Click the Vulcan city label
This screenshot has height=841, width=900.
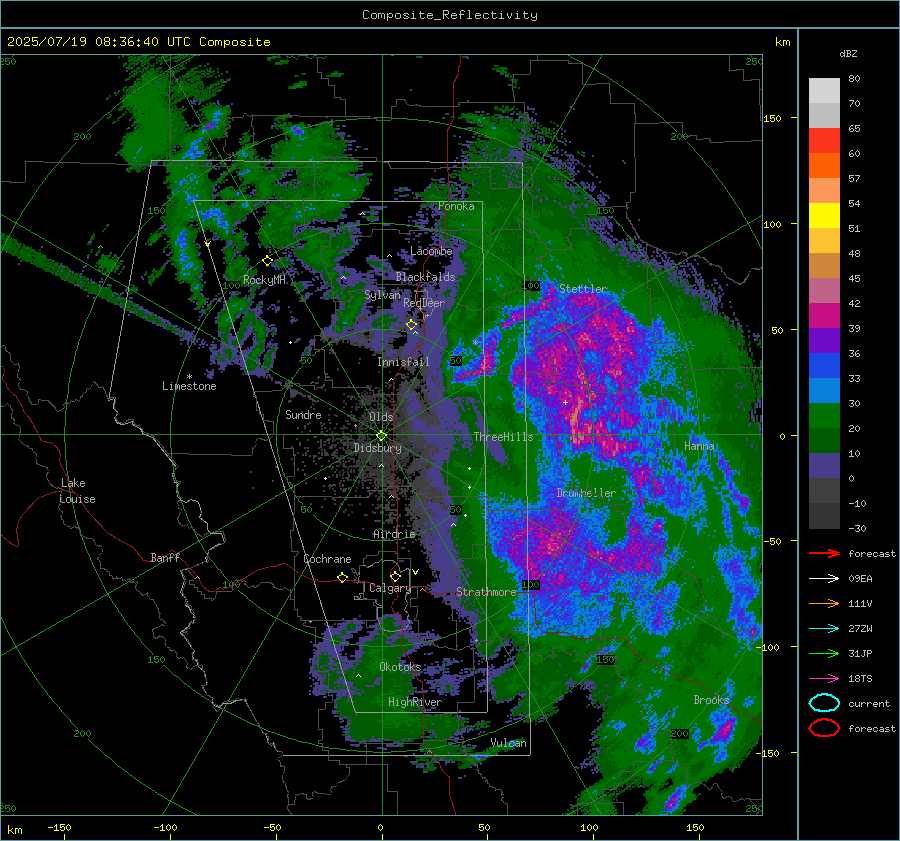[508, 743]
